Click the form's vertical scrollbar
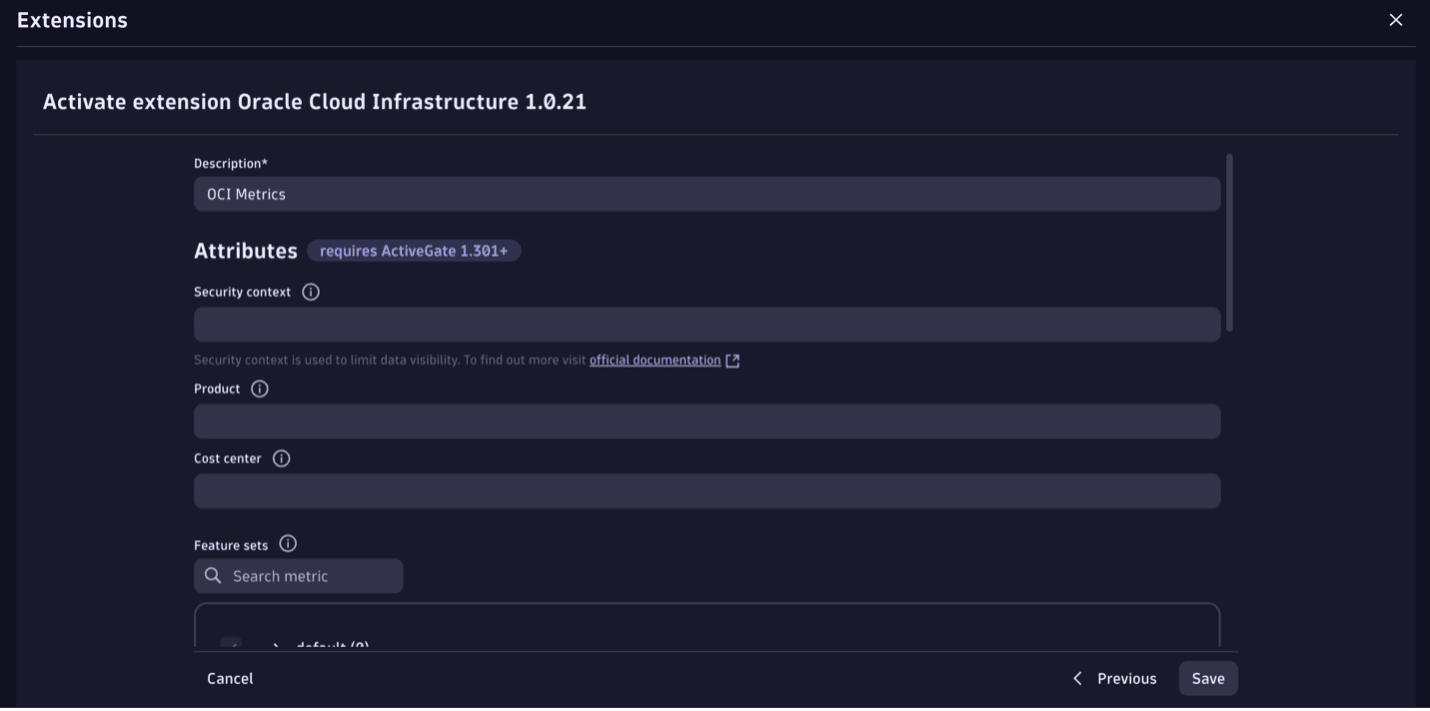 [1230, 242]
